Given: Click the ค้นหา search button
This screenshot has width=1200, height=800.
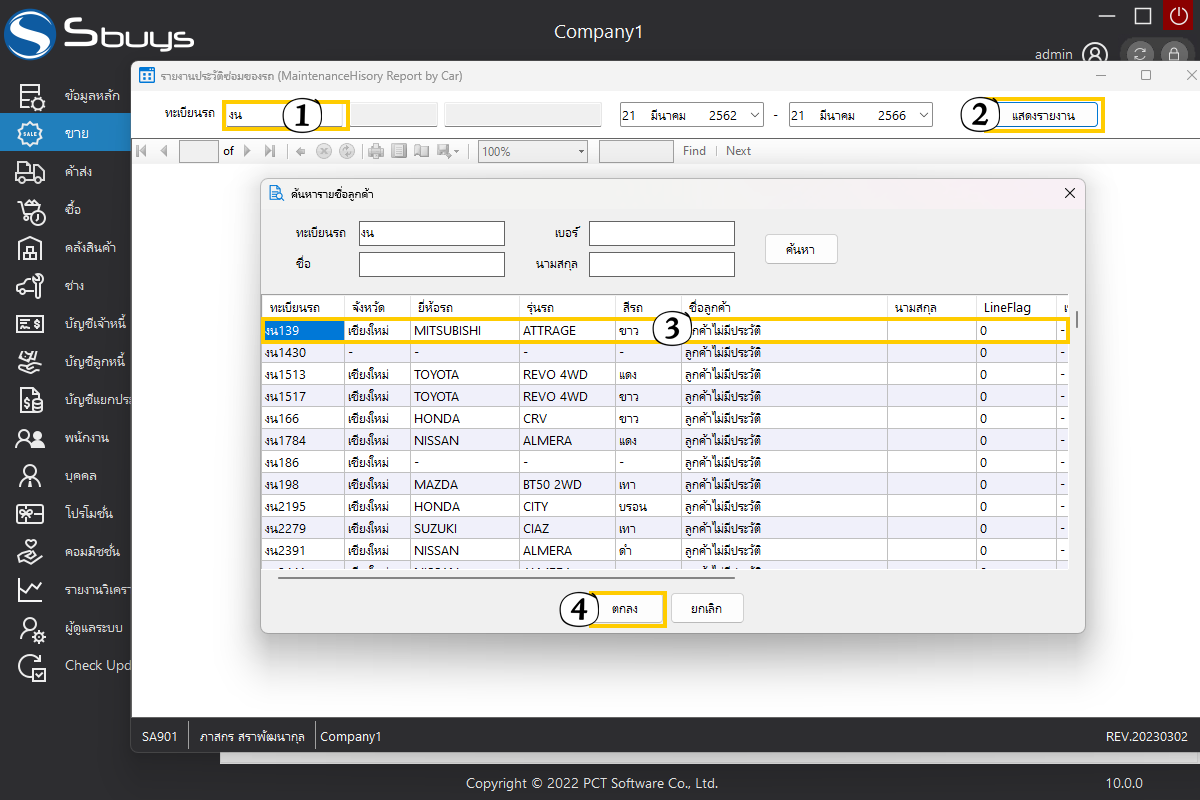Looking at the screenshot, I should [800, 250].
